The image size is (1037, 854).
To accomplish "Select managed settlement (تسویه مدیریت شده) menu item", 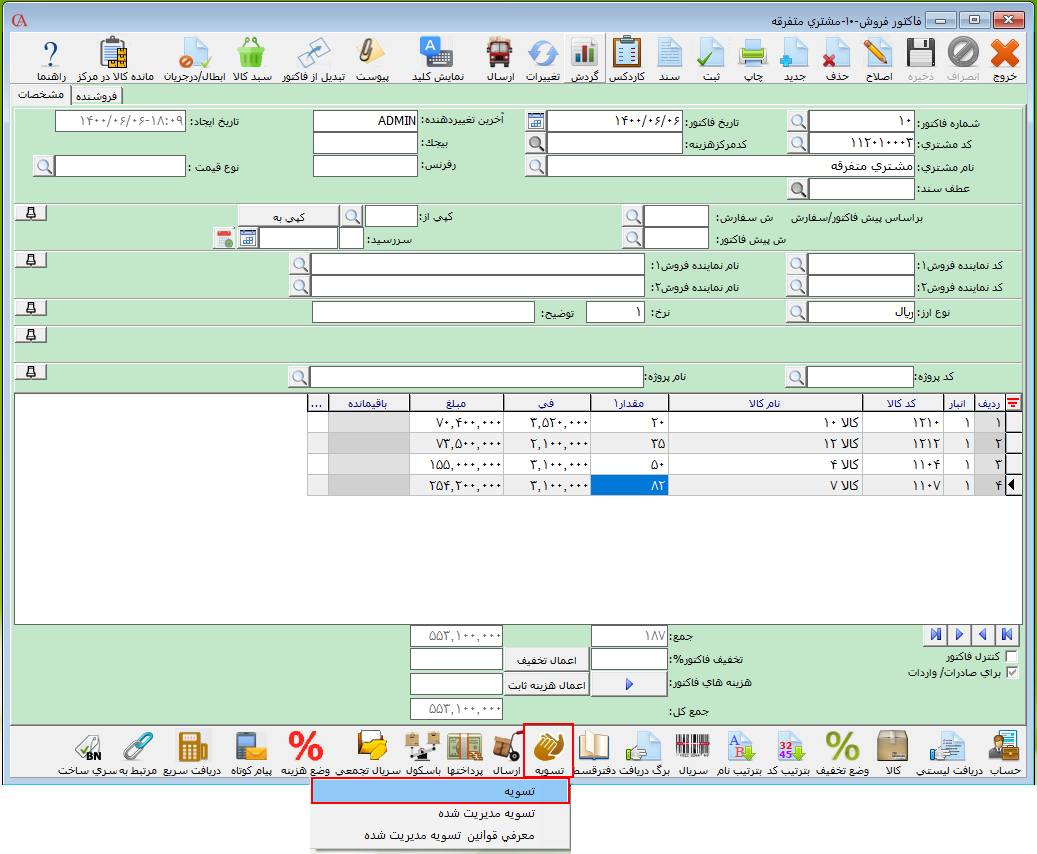I will (x=440, y=813).
